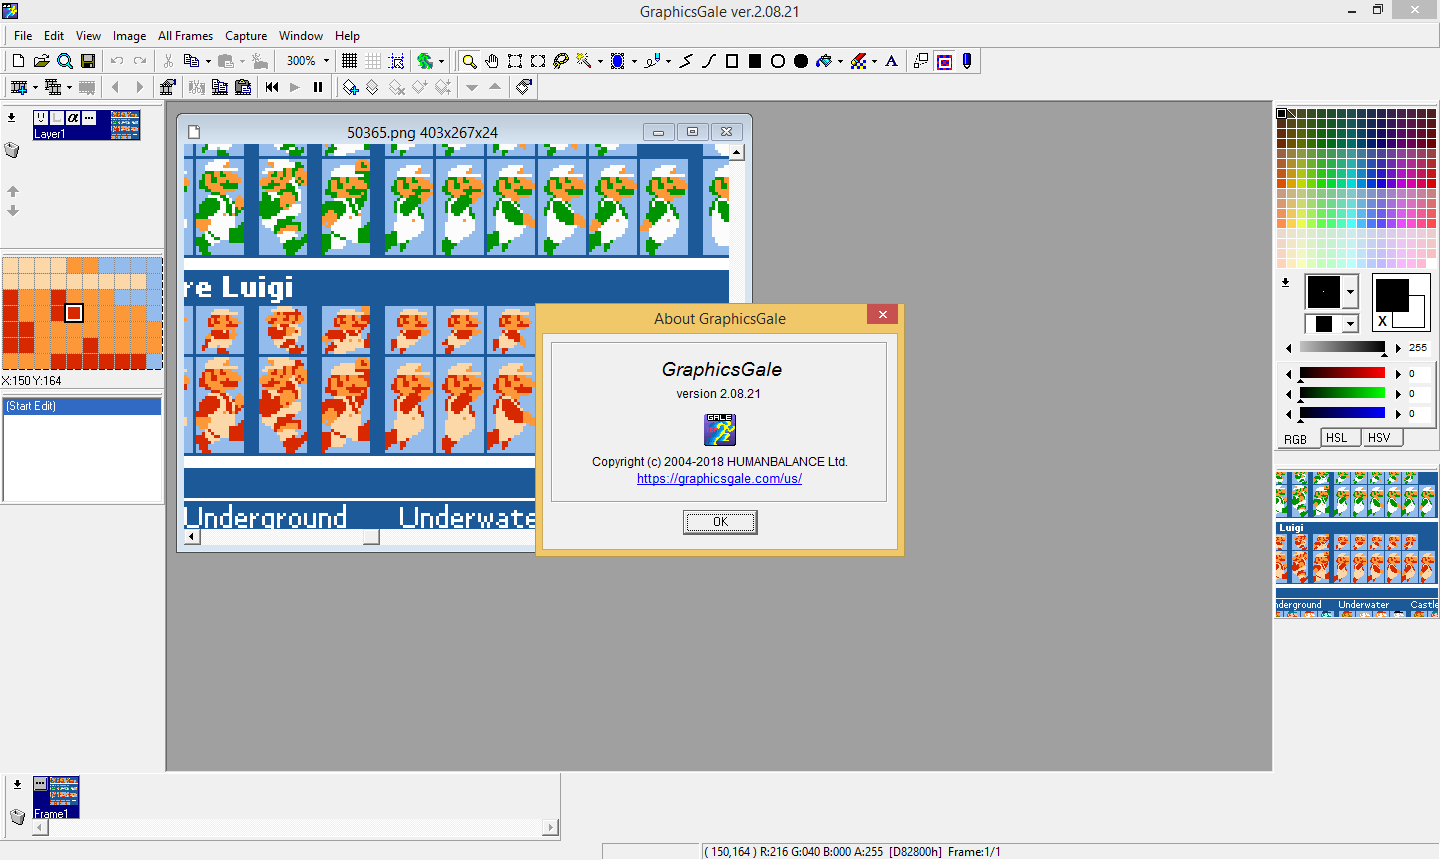Select the Lasso selection tool

[561, 61]
